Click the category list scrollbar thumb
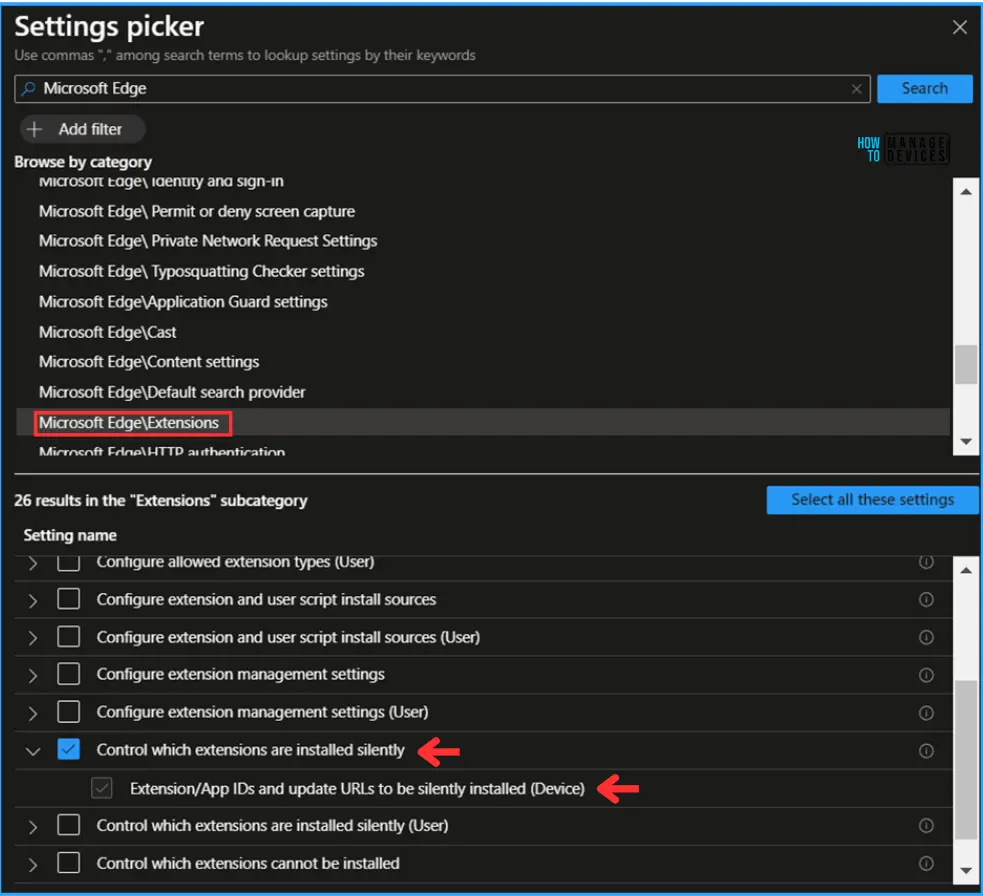The width and height of the screenshot is (983, 896). pyautogui.click(x=966, y=364)
